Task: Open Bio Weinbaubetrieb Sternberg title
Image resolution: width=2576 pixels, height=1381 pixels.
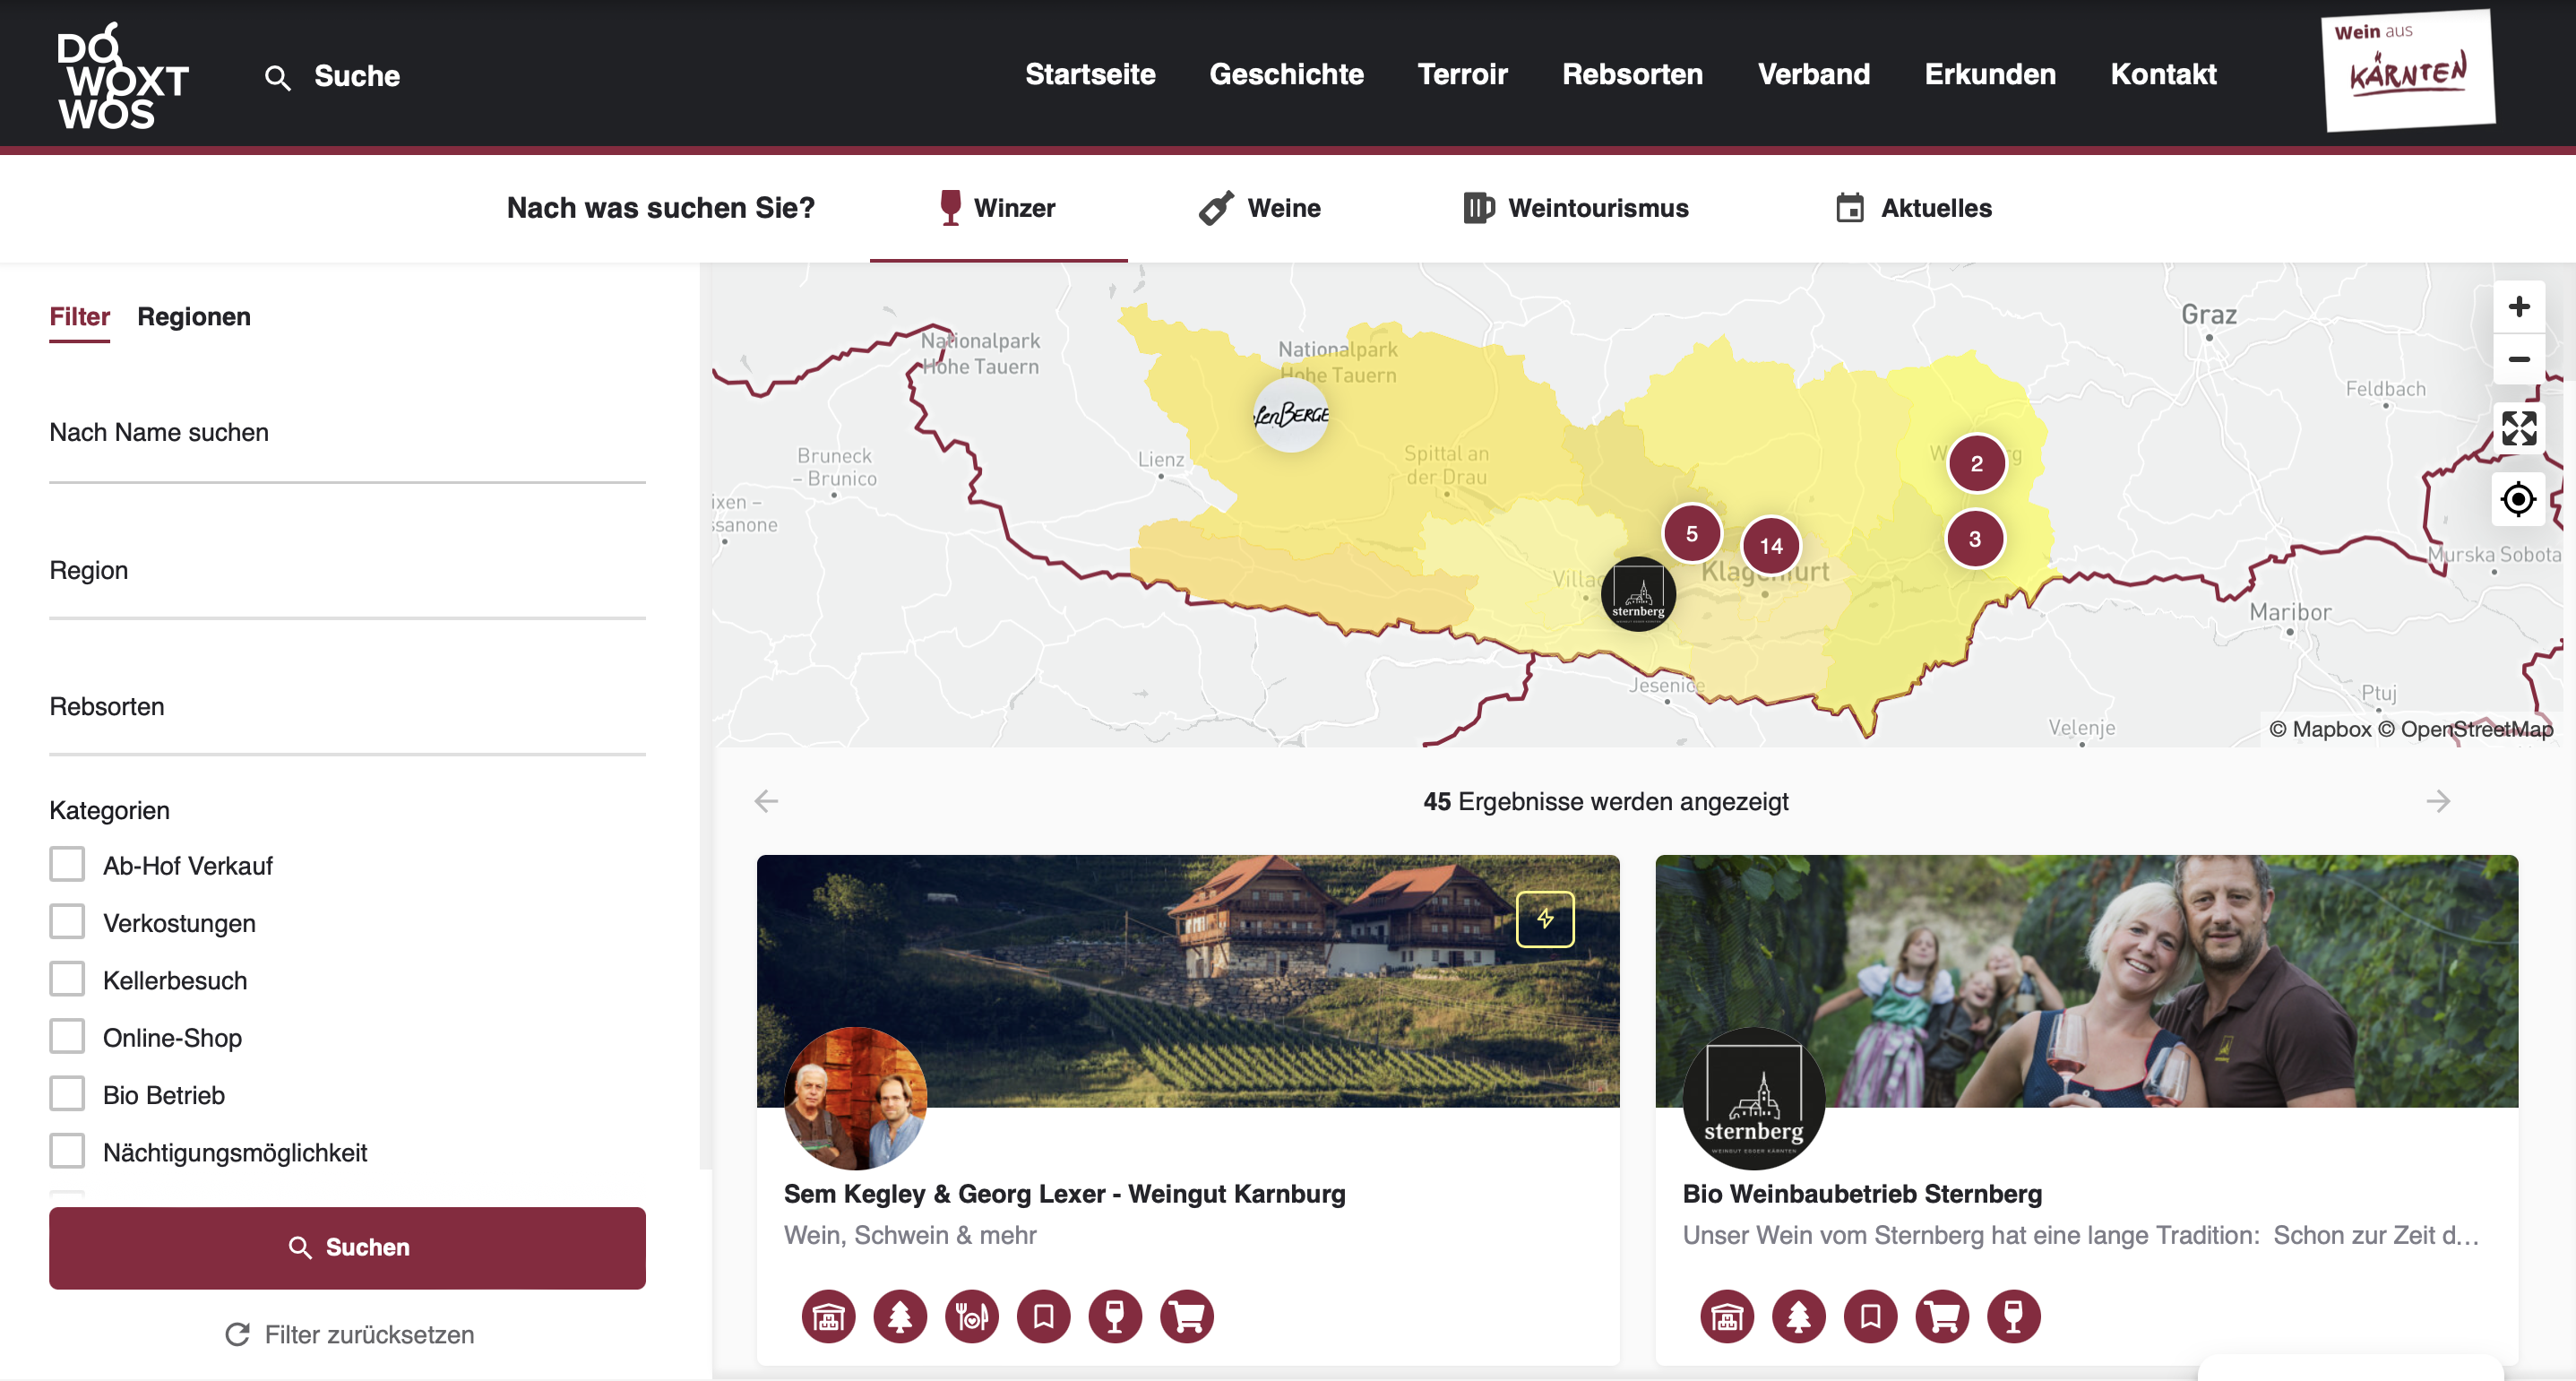Action: click(1862, 1194)
